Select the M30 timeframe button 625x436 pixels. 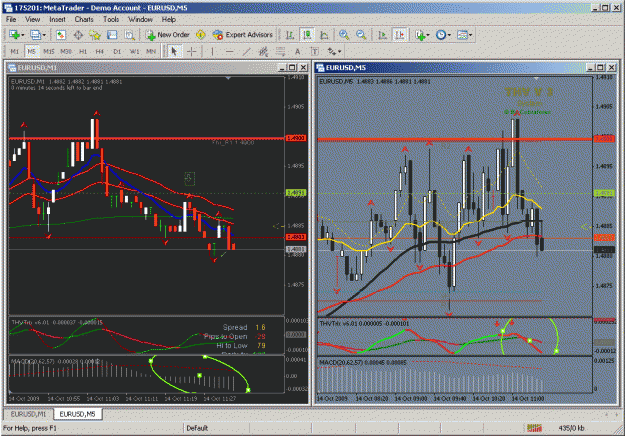pyautogui.click(x=66, y=51)
